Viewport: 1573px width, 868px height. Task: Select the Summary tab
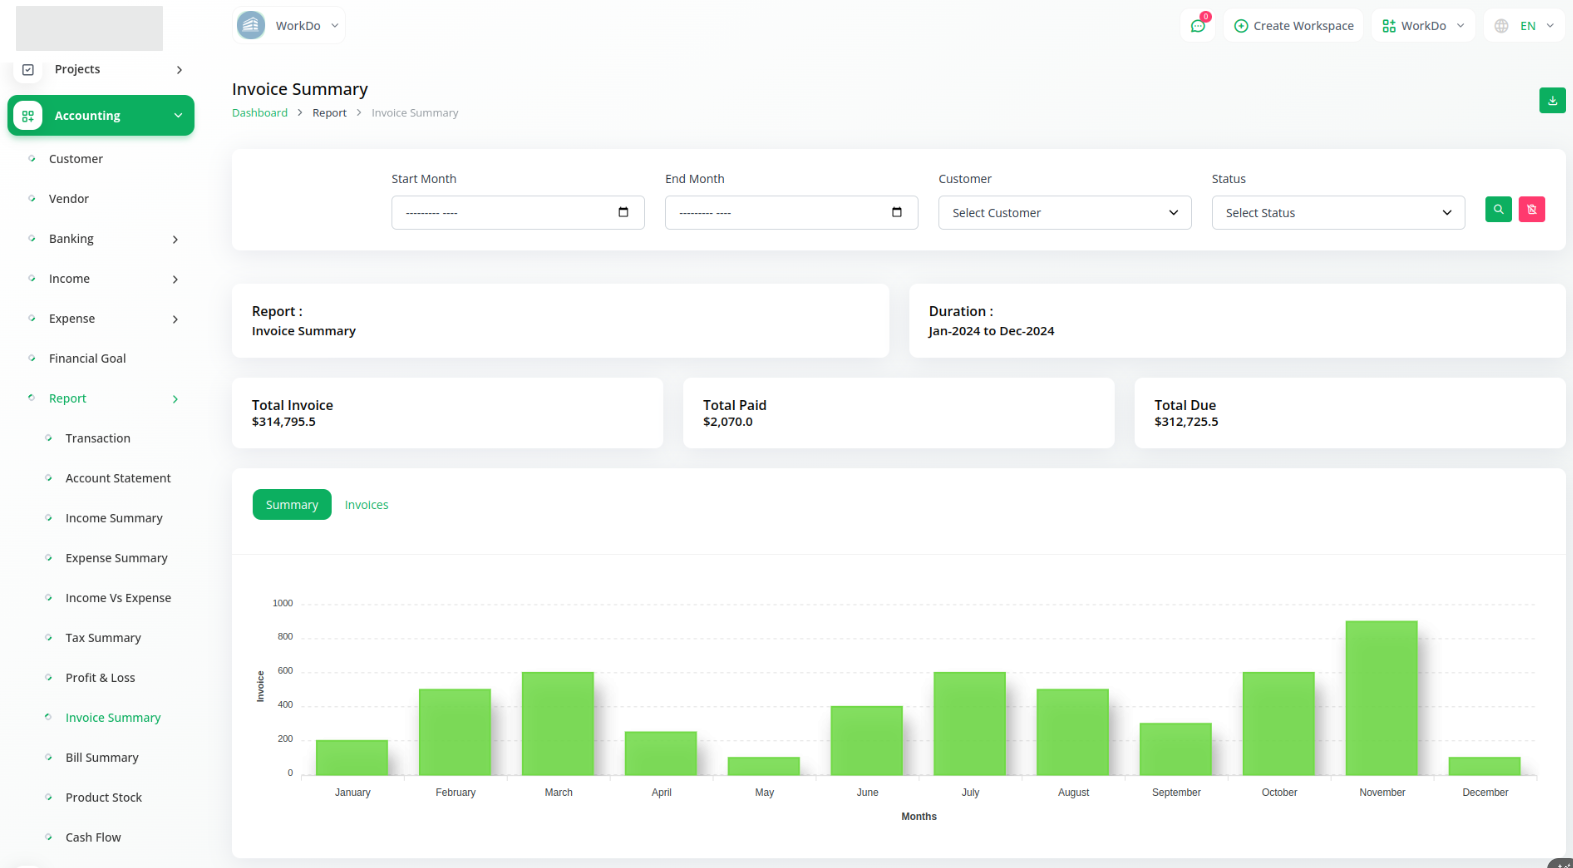pyautogui.click(x=291, y=505)
